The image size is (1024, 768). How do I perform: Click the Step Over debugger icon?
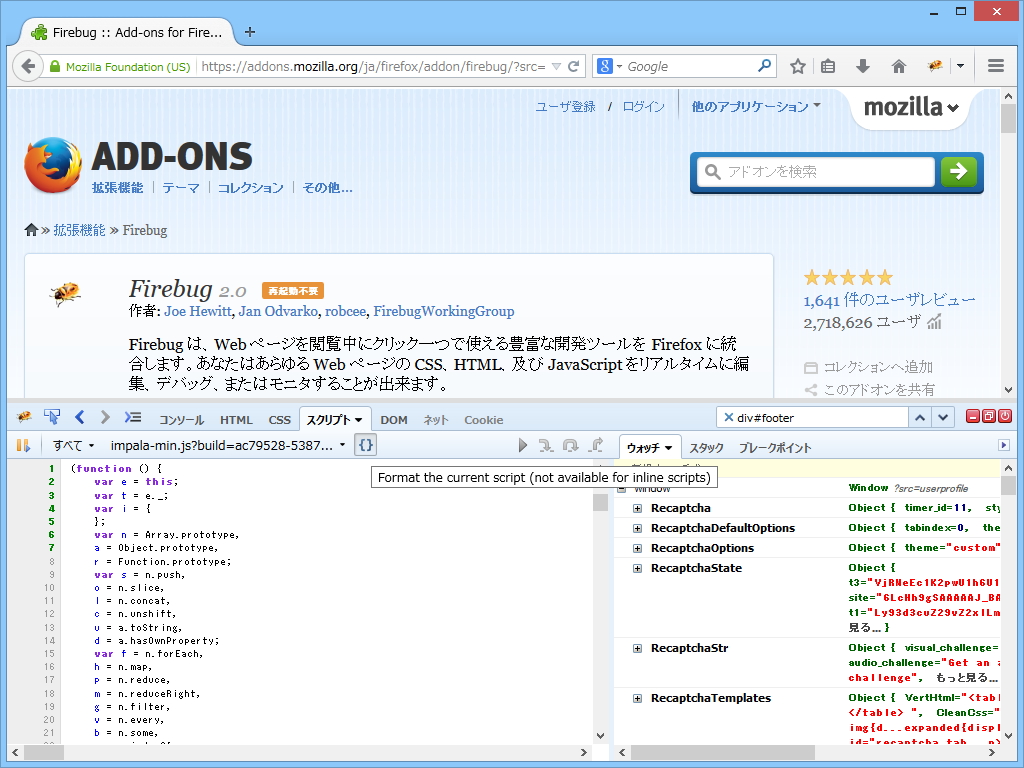[x=569, y=445]
